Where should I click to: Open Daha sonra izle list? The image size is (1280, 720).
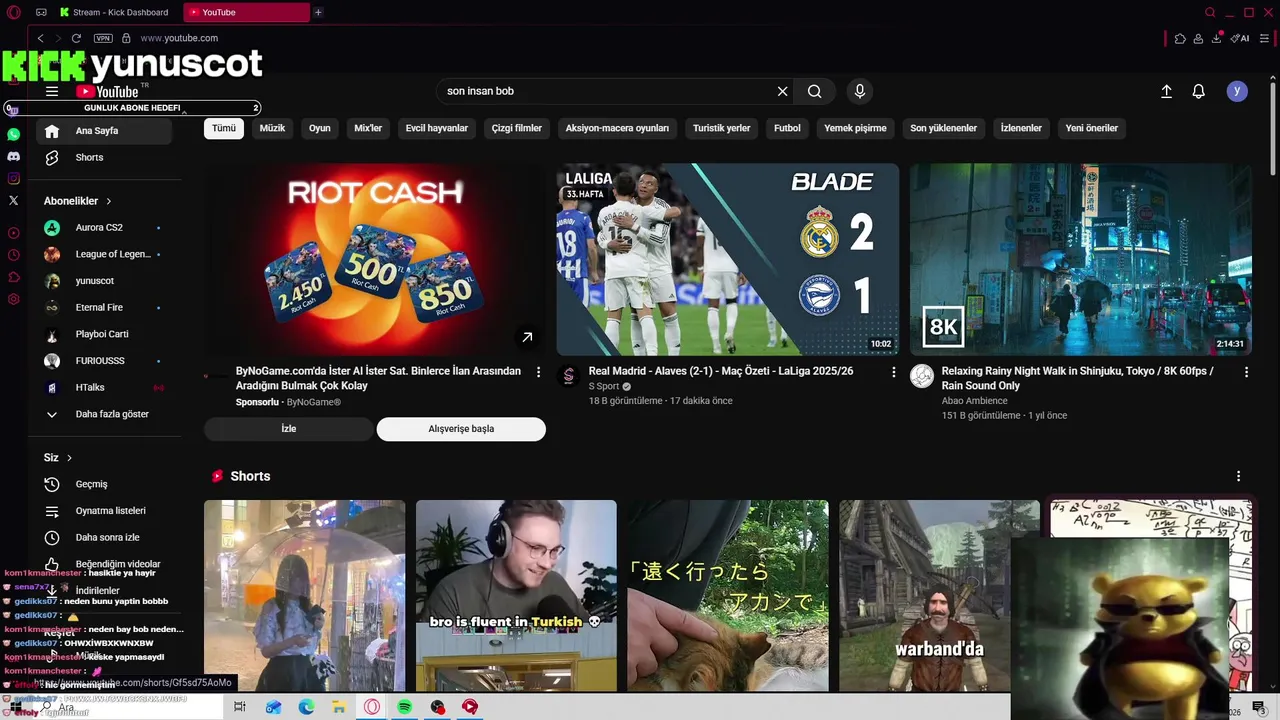click(104, 537)
